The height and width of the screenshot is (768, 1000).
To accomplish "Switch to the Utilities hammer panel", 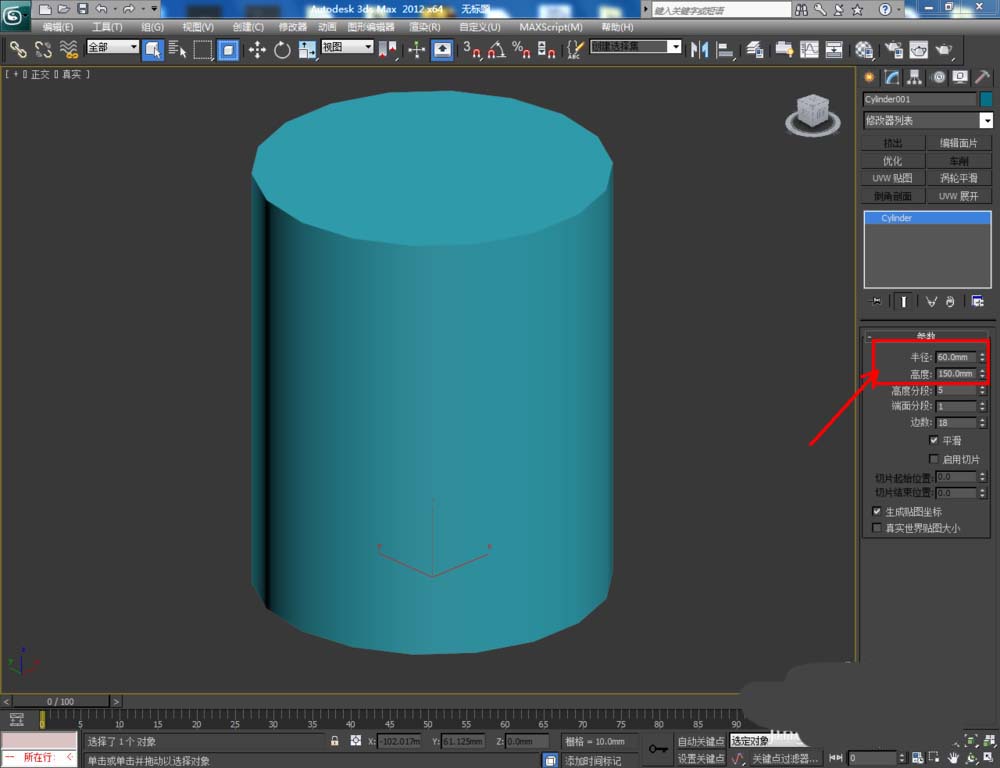I will 982,77.
